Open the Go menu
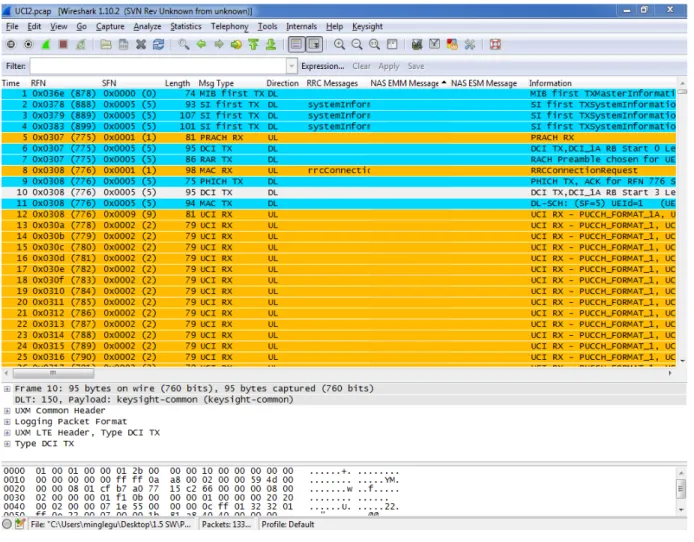694x542 pixels. [81, 27]
